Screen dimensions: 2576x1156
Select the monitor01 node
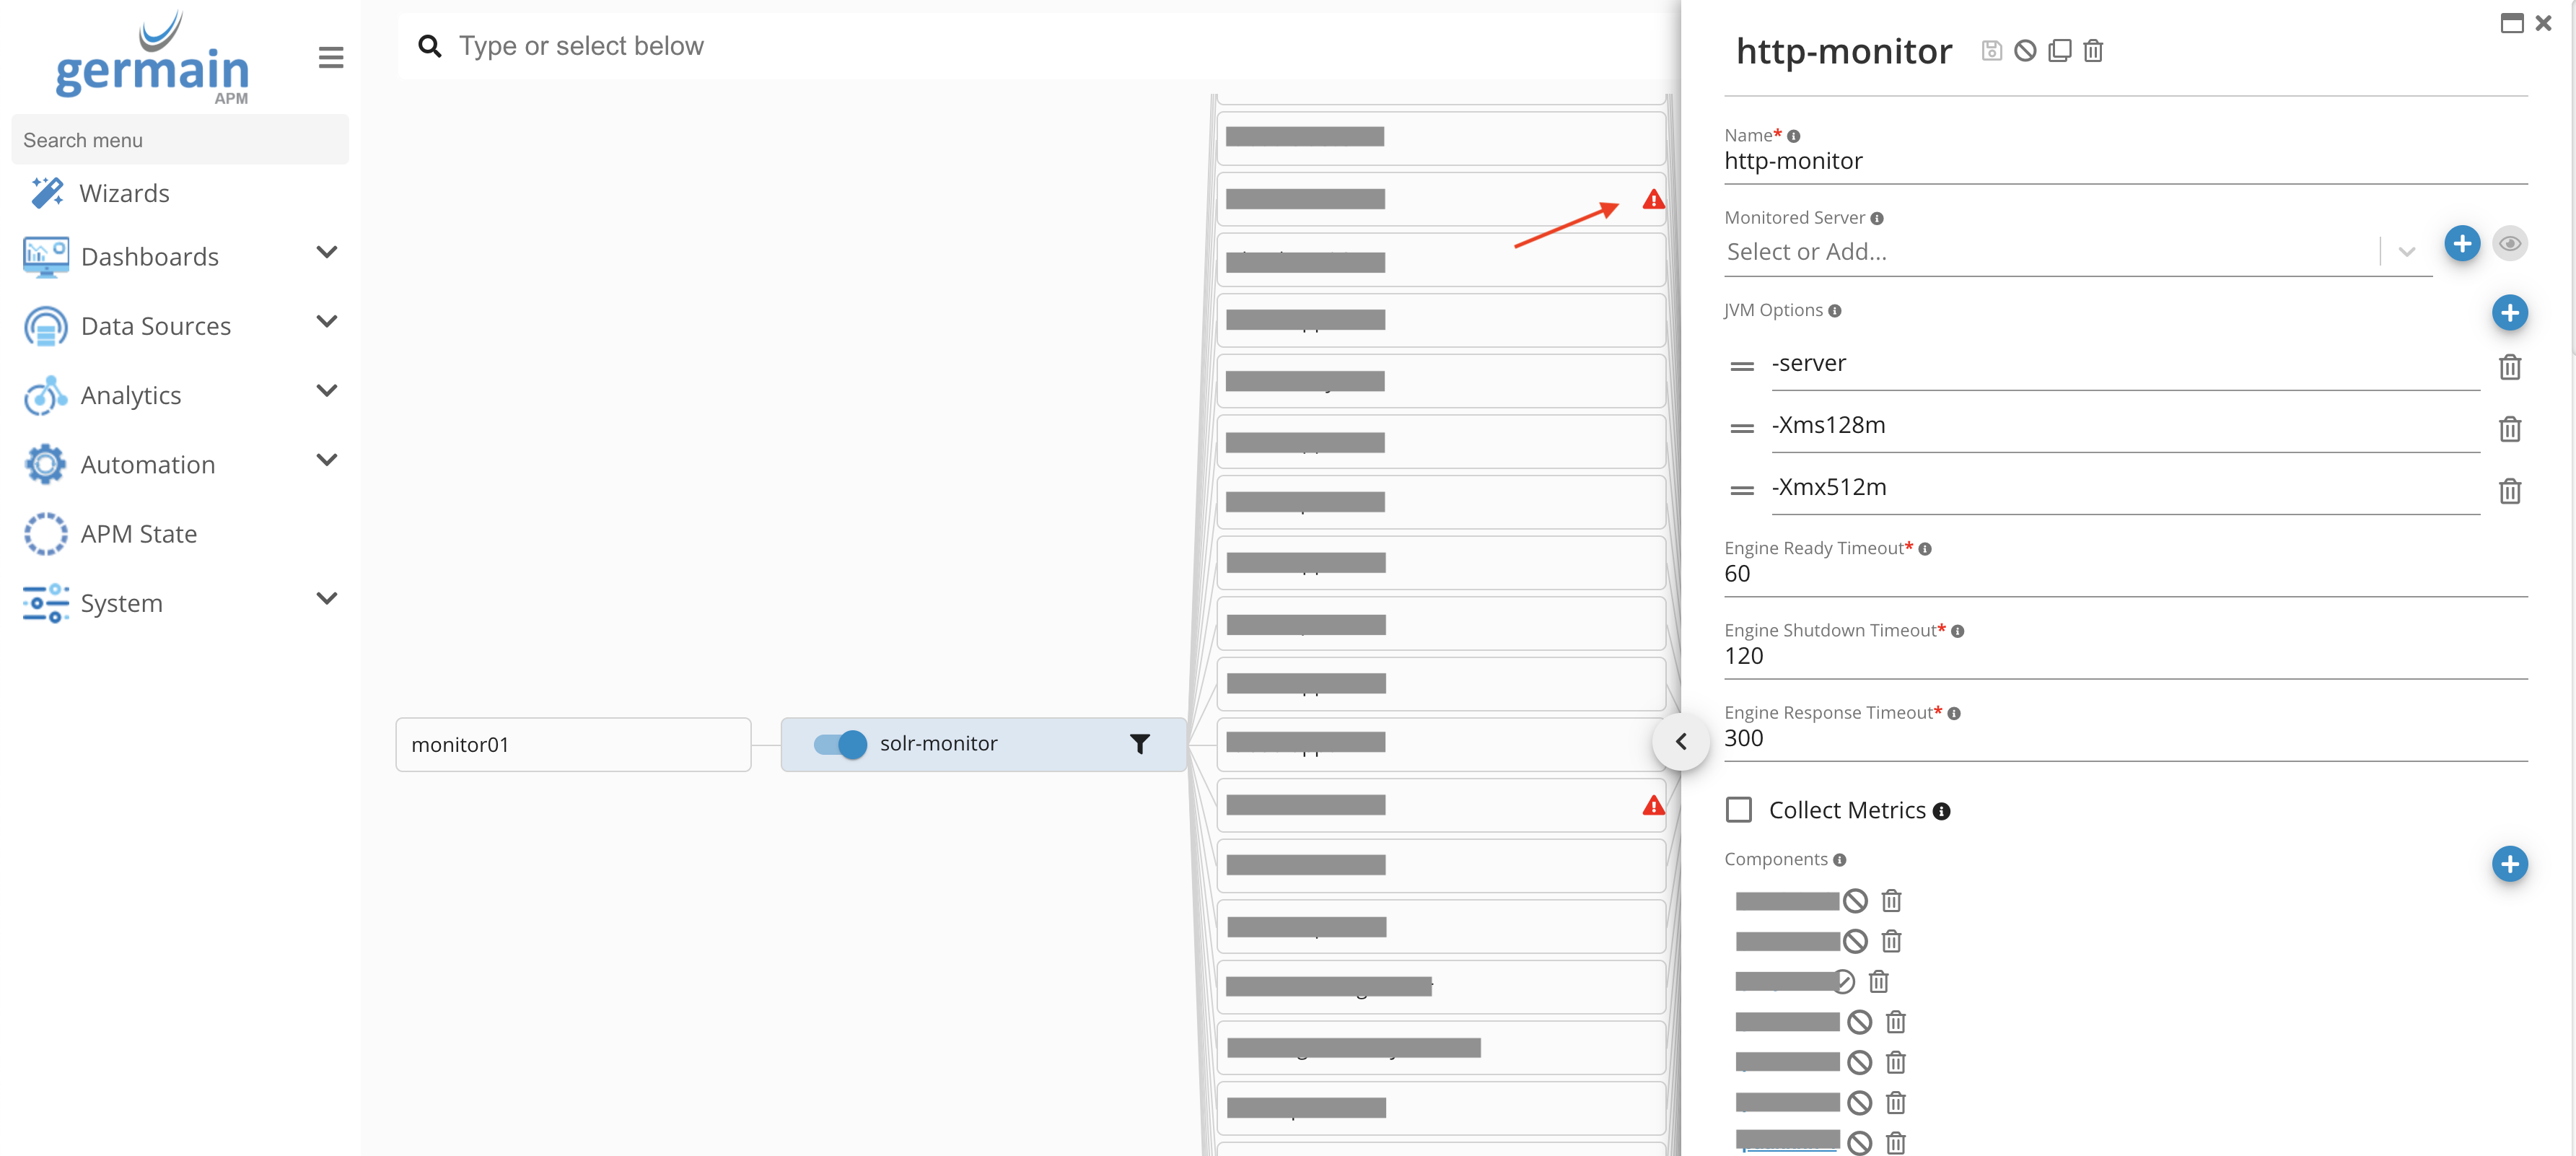click(573, 744)
